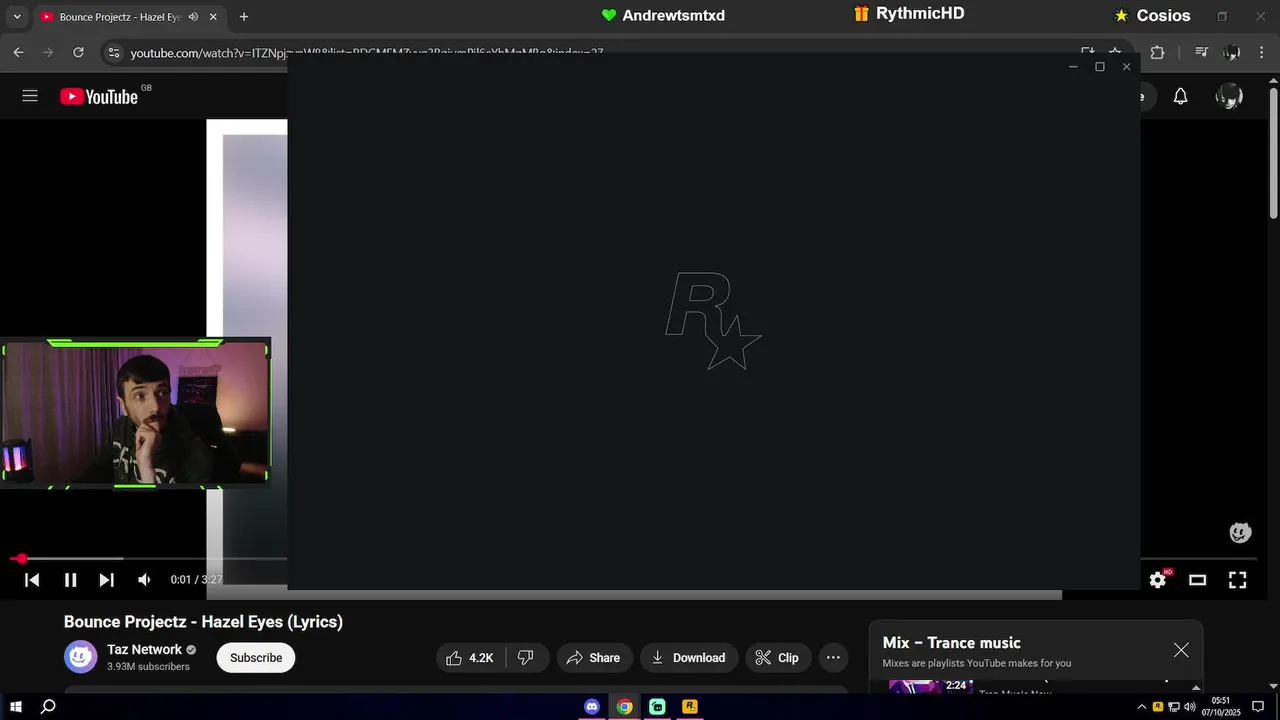The image size is (1280, 720).
Task: Show hidden system tray icons
Action: click(1142, 706)
